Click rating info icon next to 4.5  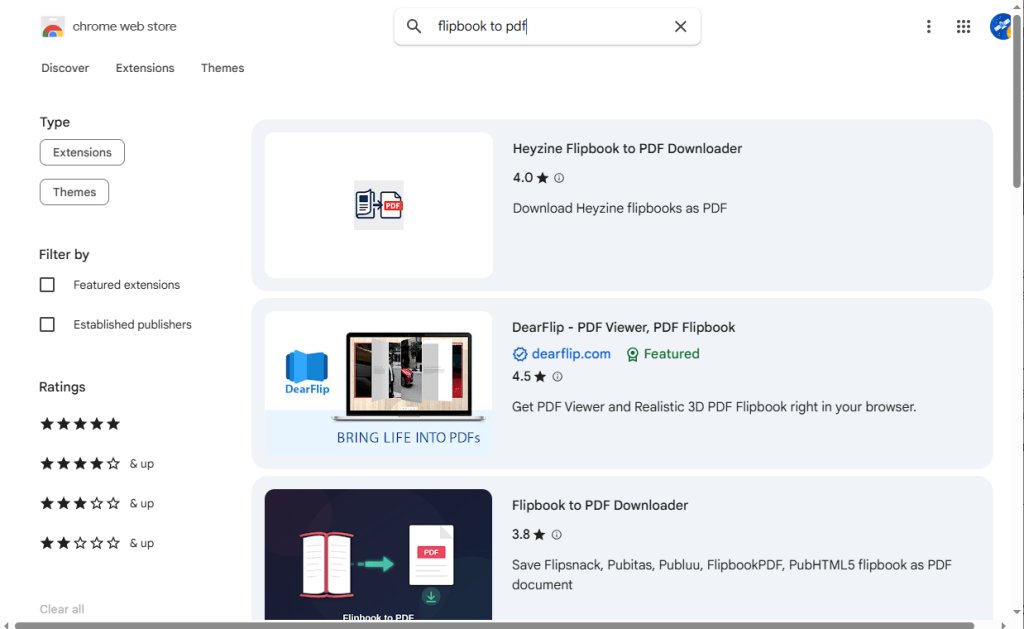(557, 376)
